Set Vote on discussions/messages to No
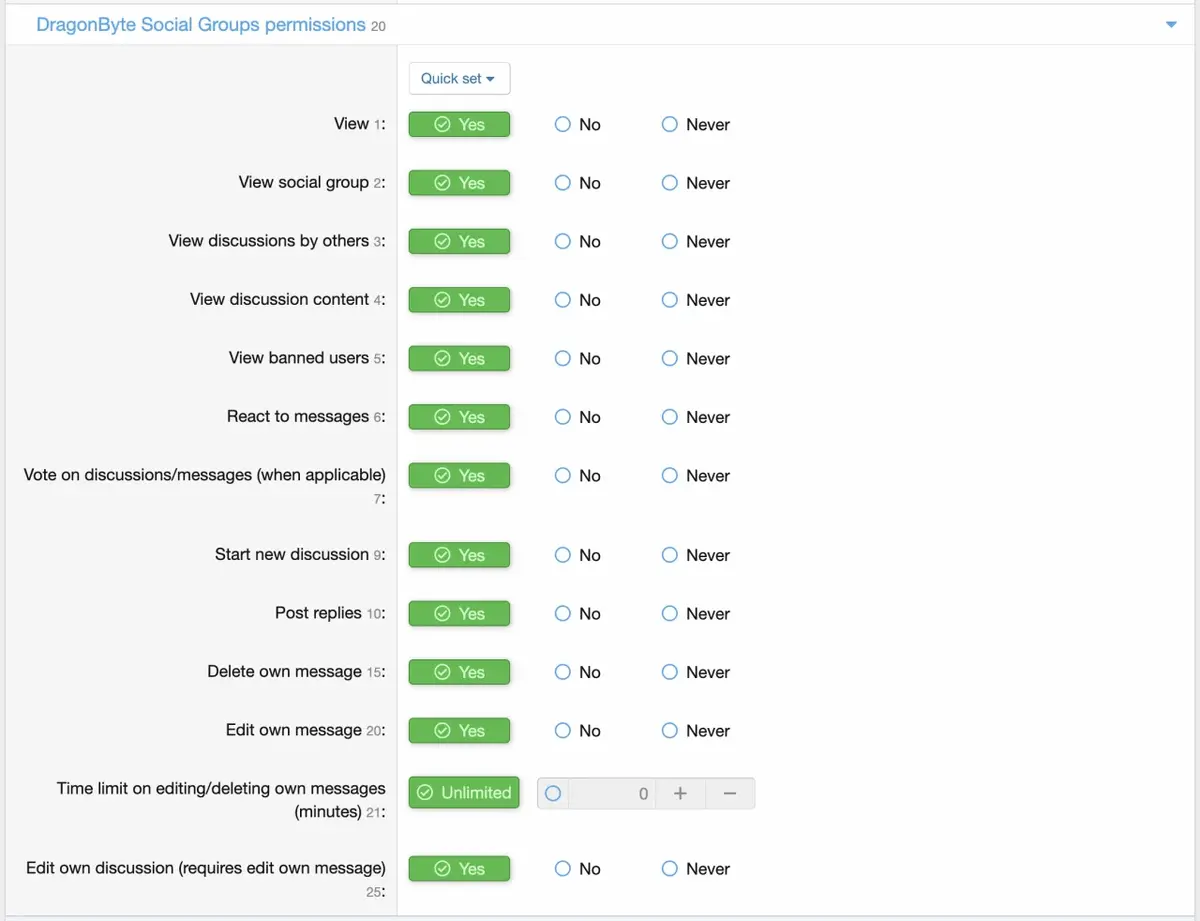The width and height of the screenshot is (1200, 921). pos(563,476)
